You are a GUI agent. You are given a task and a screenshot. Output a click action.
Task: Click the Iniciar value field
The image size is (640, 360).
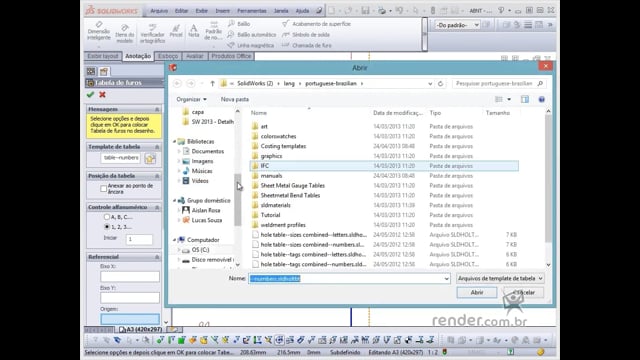point(139,239)
